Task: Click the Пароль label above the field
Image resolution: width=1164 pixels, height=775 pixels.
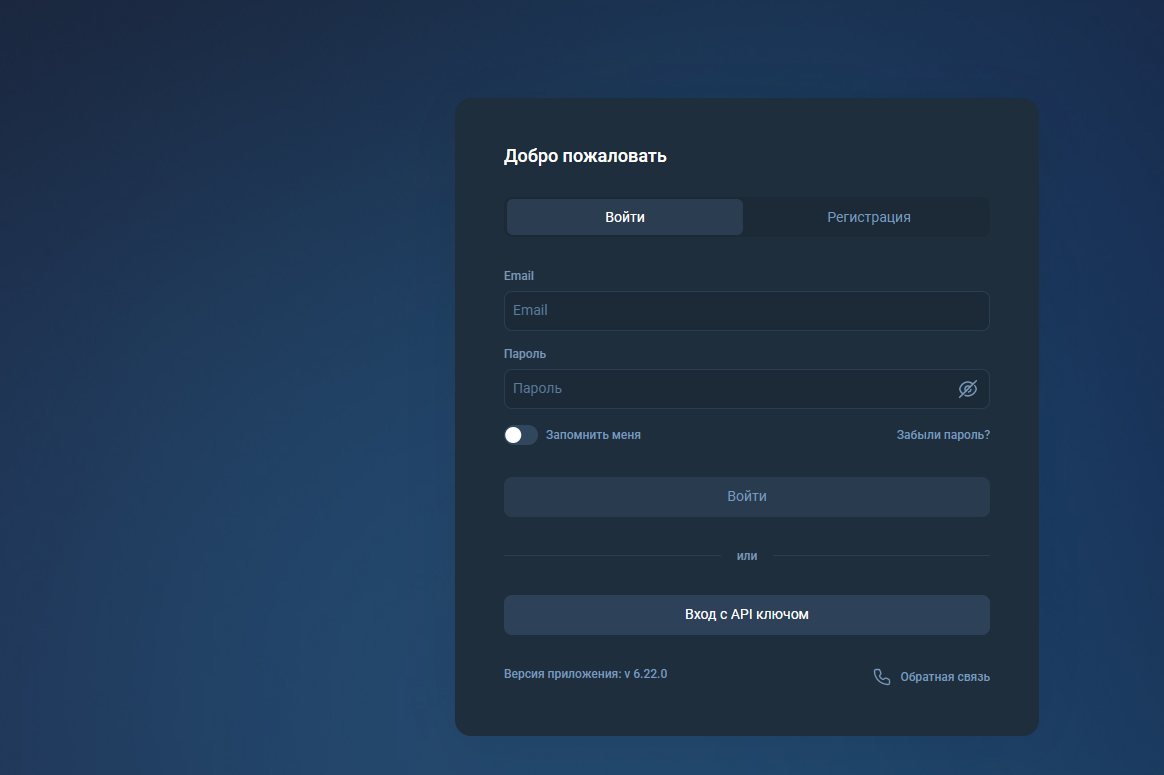Action: 525,354
